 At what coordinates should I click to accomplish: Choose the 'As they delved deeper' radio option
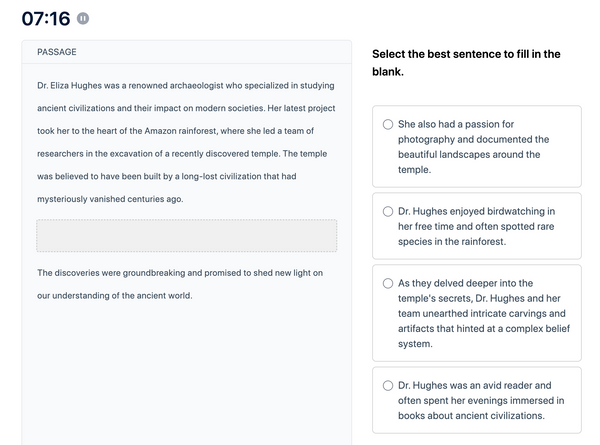pos(388,283)
